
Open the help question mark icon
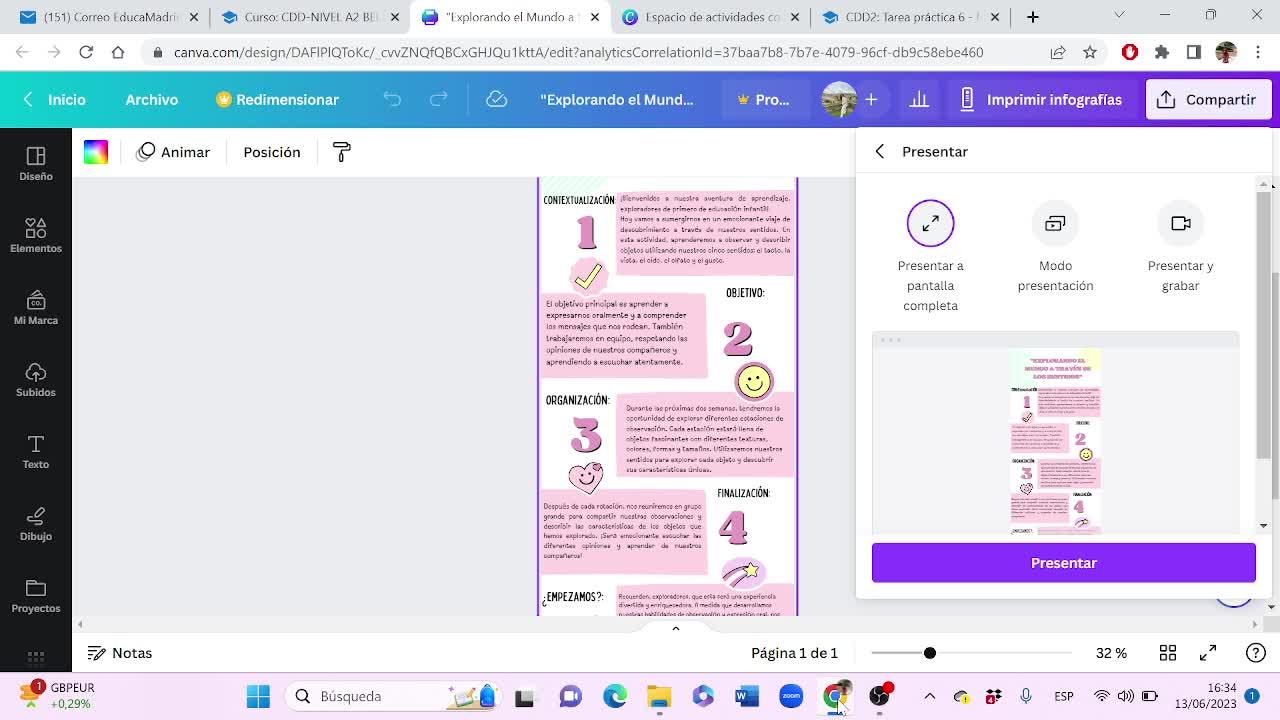click(1256, 653)
